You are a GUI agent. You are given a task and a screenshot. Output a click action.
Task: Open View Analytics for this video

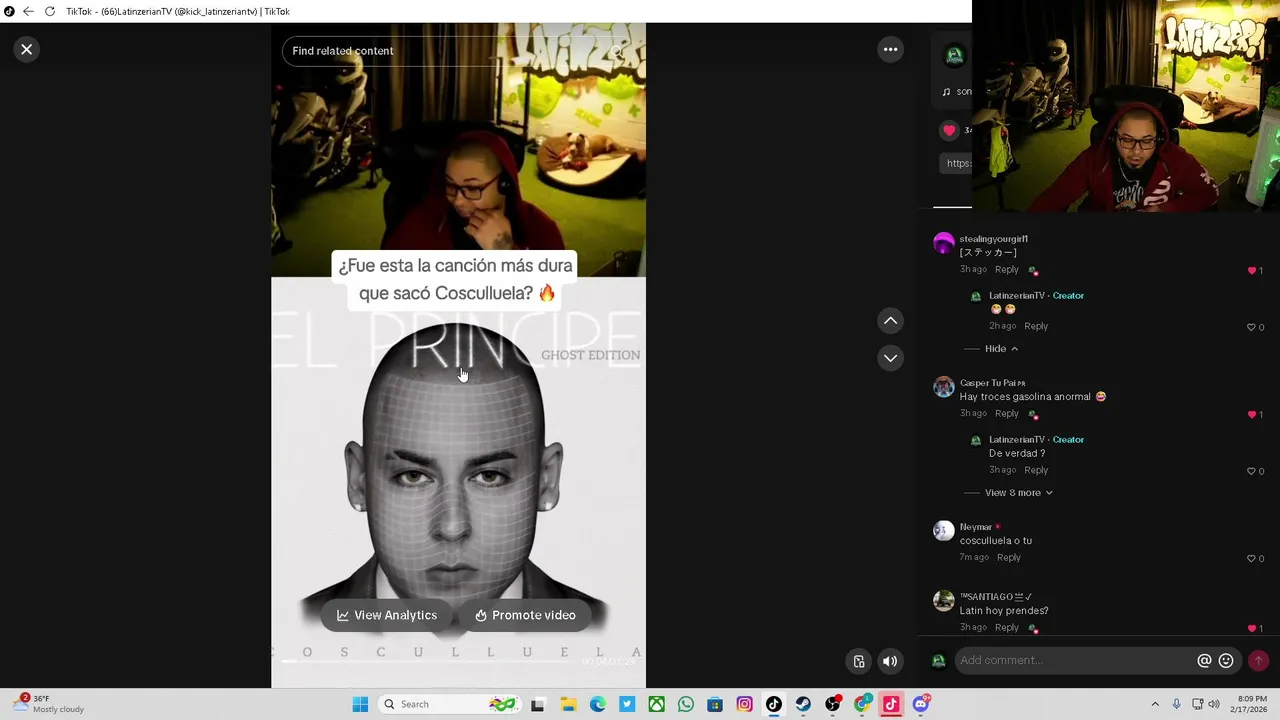[386, 616]
